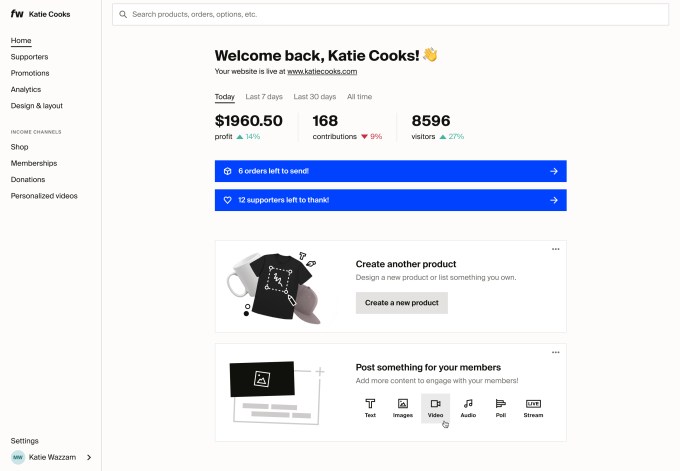Expand the Katie Wazzam account chevron
The height and width of the screenshot is (471, 680).
(89, 457)
